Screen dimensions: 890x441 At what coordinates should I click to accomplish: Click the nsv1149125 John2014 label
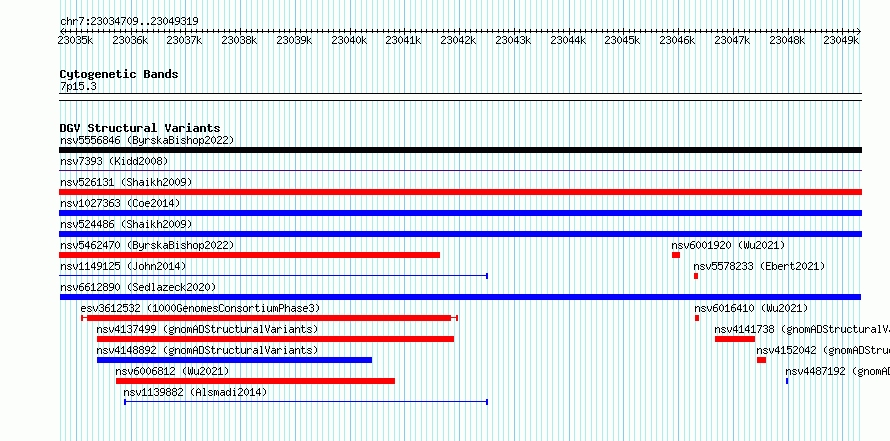[x=123, y=266]
